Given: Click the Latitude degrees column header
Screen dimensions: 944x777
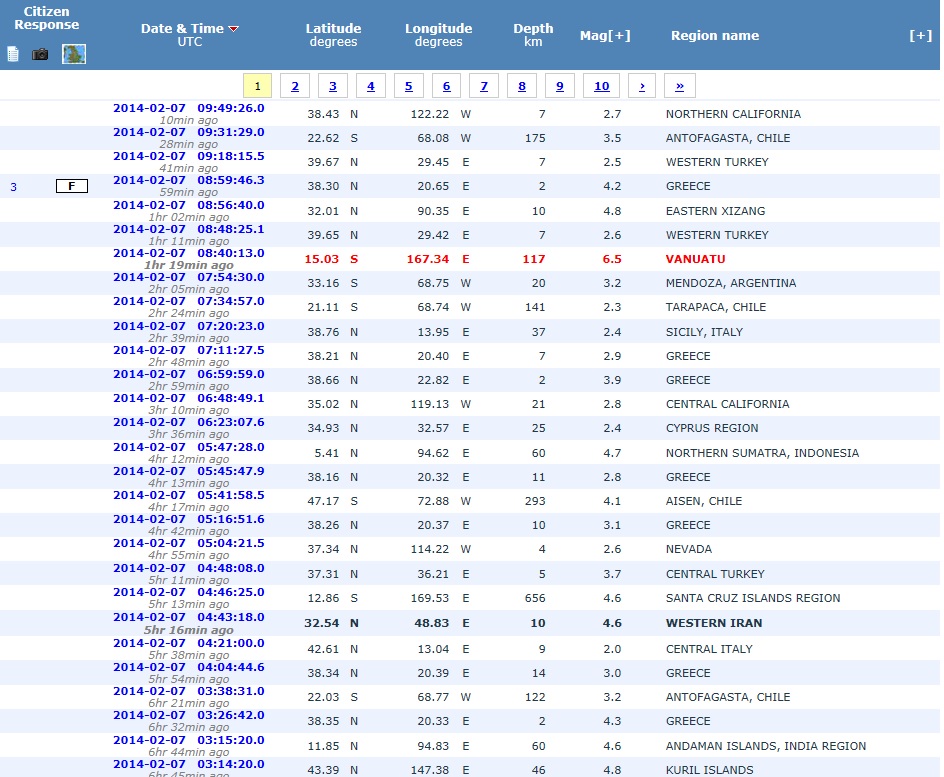Looking at the screenshot, I should pyautogui.click(x=333, y=35).
